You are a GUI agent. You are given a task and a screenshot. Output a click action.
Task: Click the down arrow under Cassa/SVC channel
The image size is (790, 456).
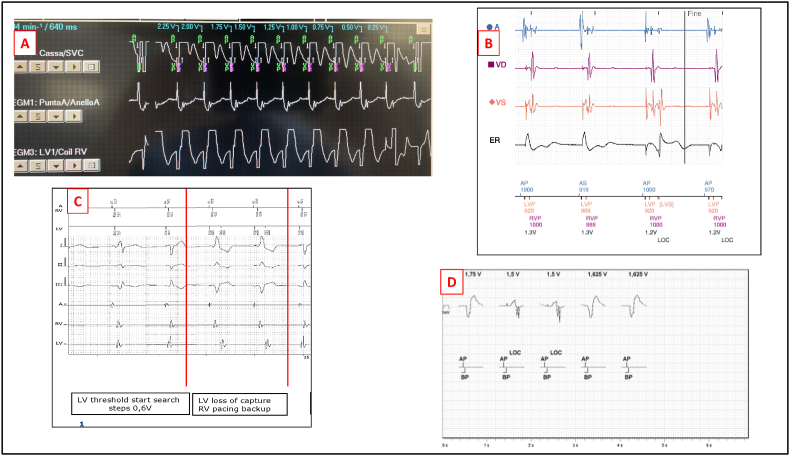(58, 67)
